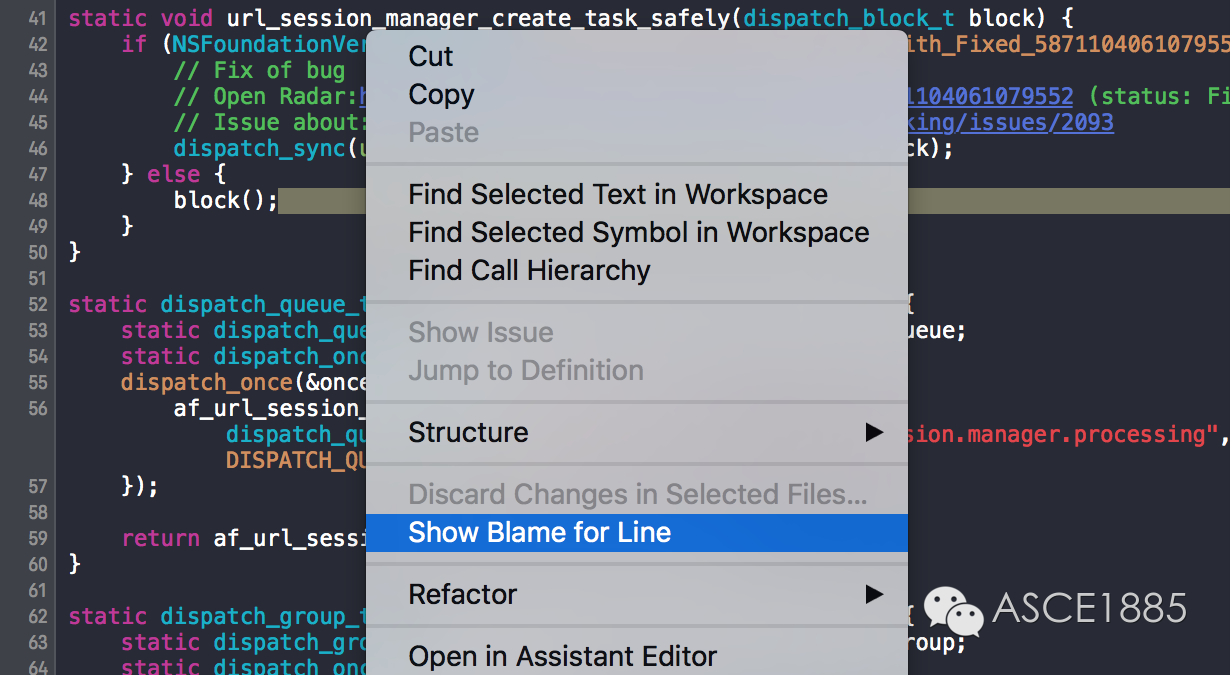The image size is (1230, 675).
Task: Click the Structure submenu arrow
Action: pyautogui.click(x=874, y=433)
